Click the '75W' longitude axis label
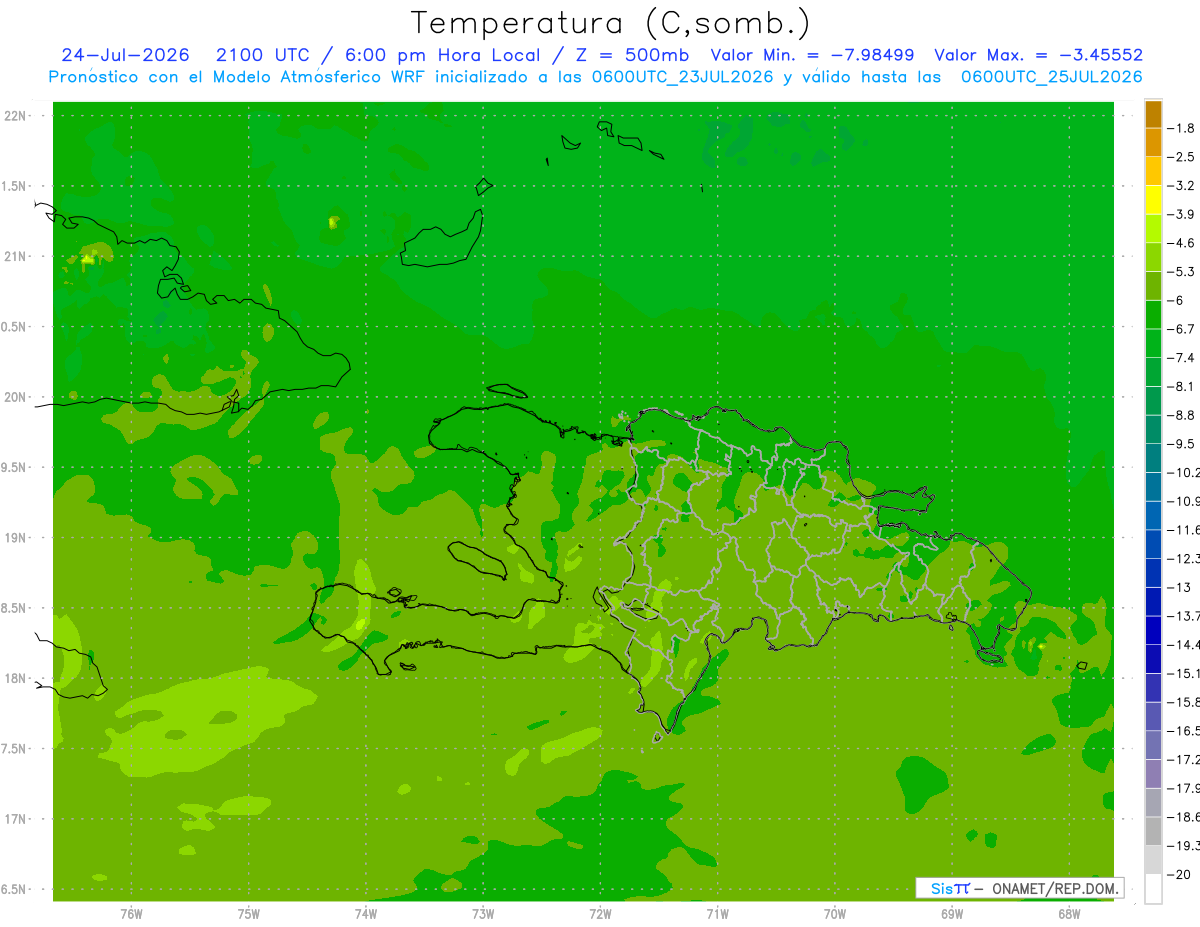Viewport: 1200px width, 927px height. 249,914
